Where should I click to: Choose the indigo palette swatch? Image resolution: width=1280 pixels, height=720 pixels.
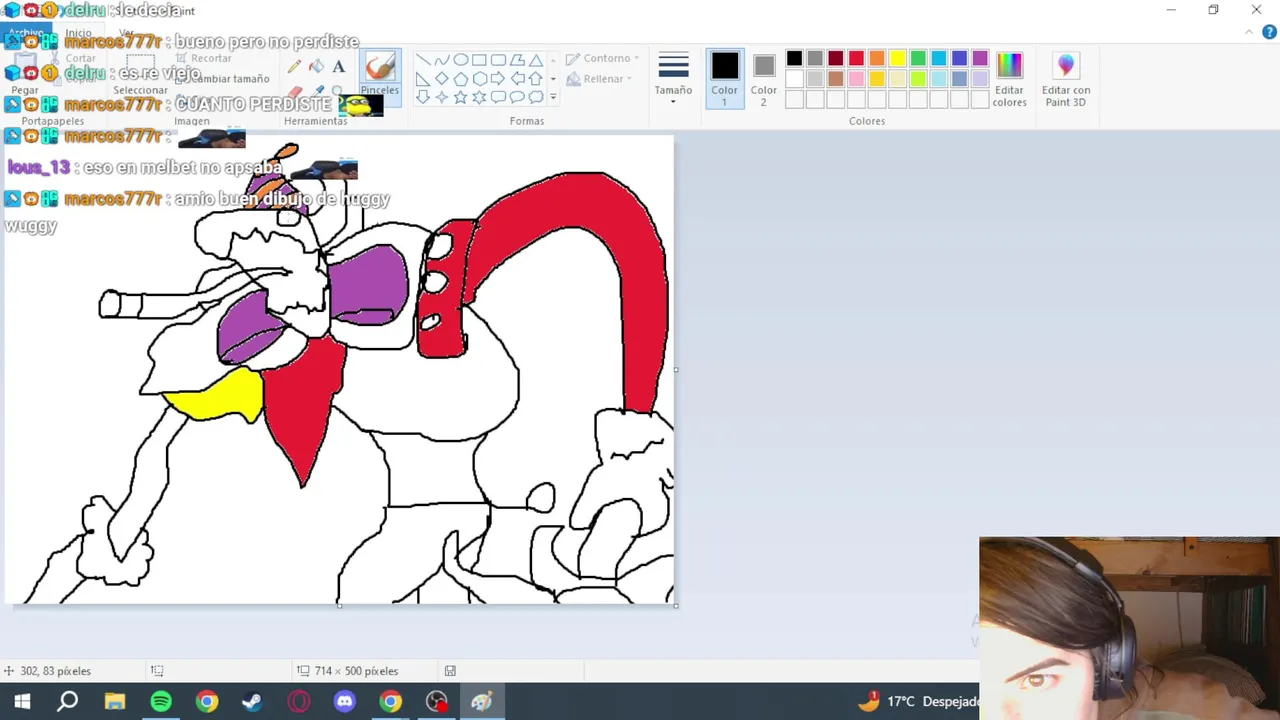959,59
